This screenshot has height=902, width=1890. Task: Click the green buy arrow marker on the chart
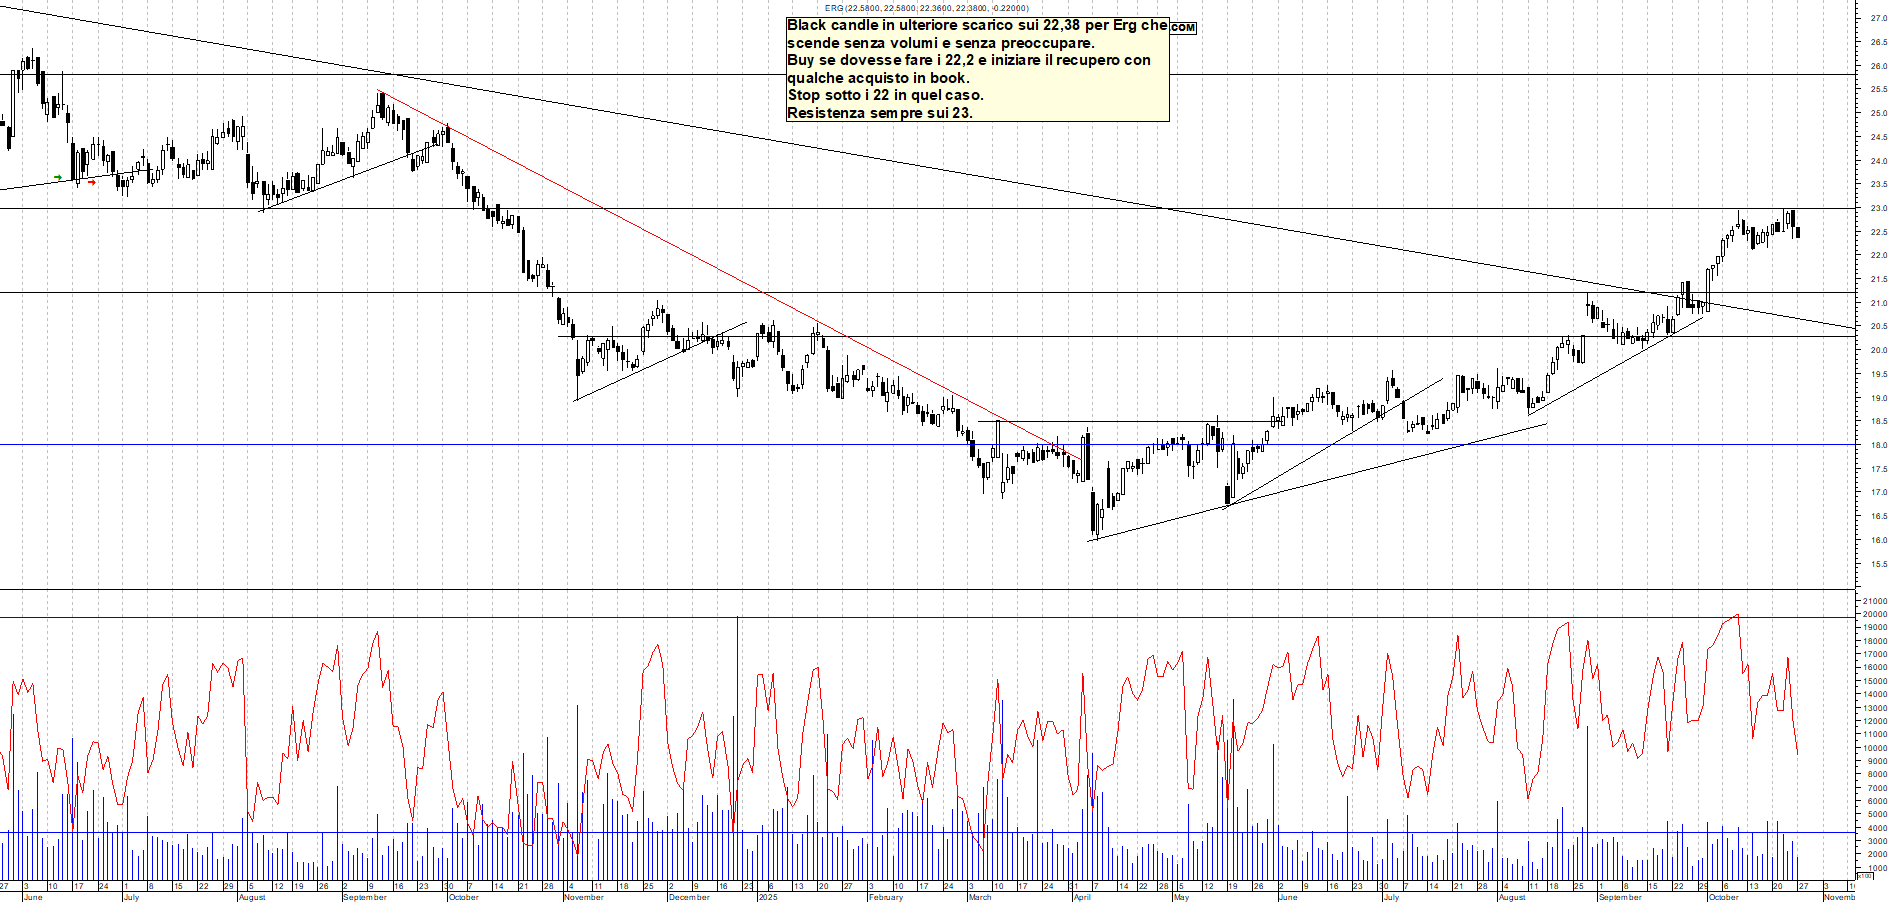tap(58, 177)
